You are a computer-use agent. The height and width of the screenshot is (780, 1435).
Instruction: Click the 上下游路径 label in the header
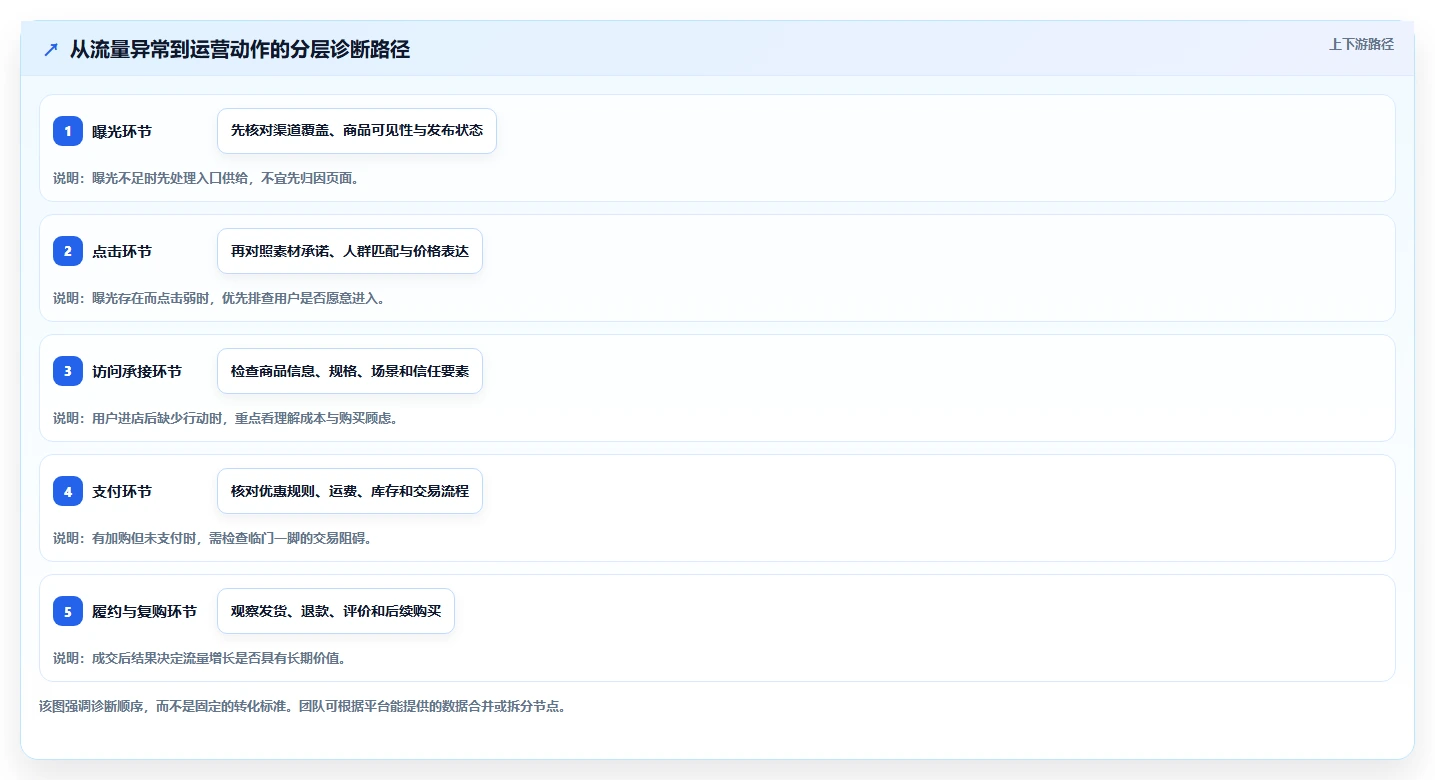pos(1361,44)
